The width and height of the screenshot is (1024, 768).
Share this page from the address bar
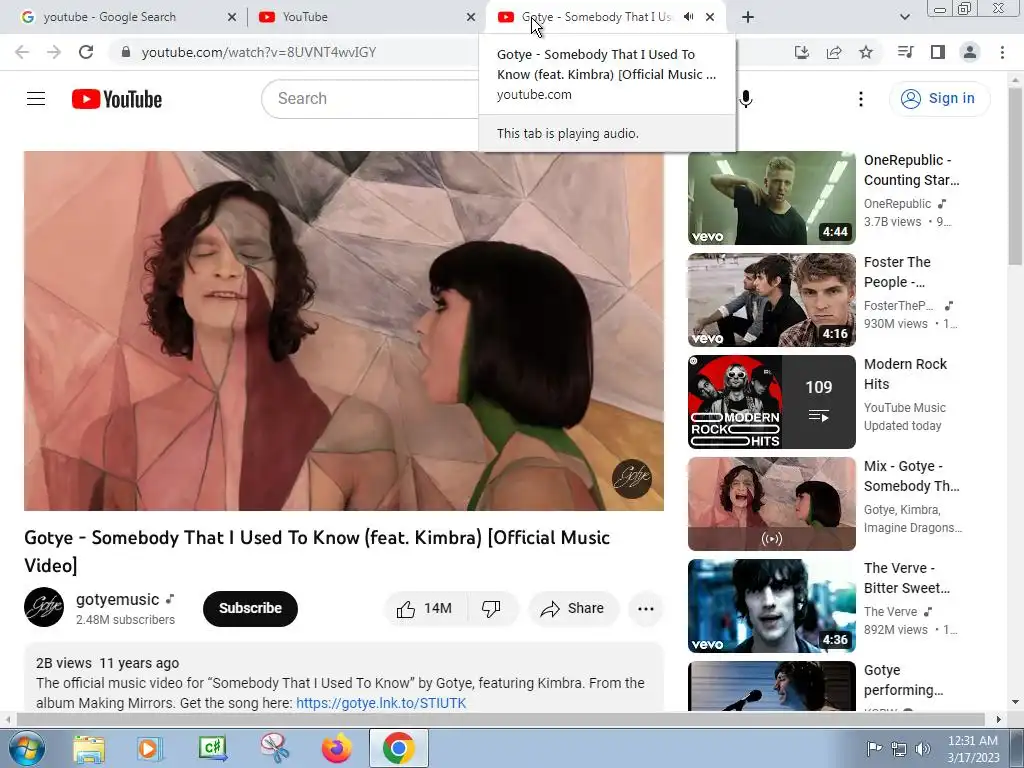point(834,52)
